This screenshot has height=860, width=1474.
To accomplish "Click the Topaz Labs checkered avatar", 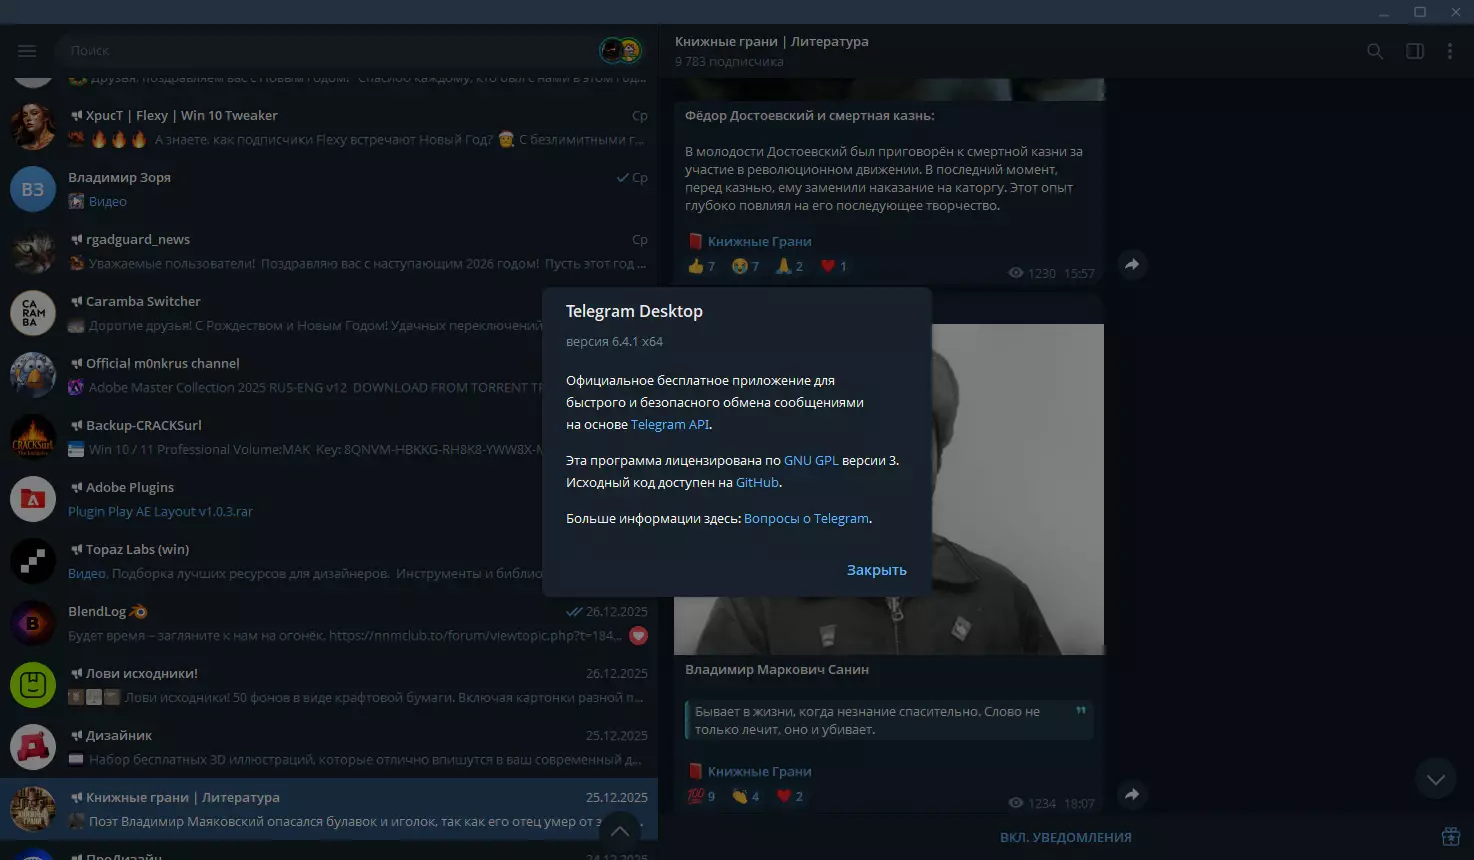I will (x=33, y=561).
